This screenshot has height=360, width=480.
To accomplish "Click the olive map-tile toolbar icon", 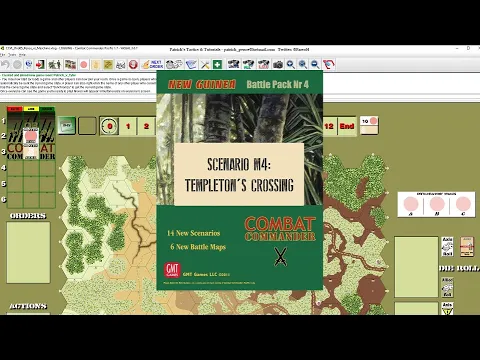I will pos(108,64).
